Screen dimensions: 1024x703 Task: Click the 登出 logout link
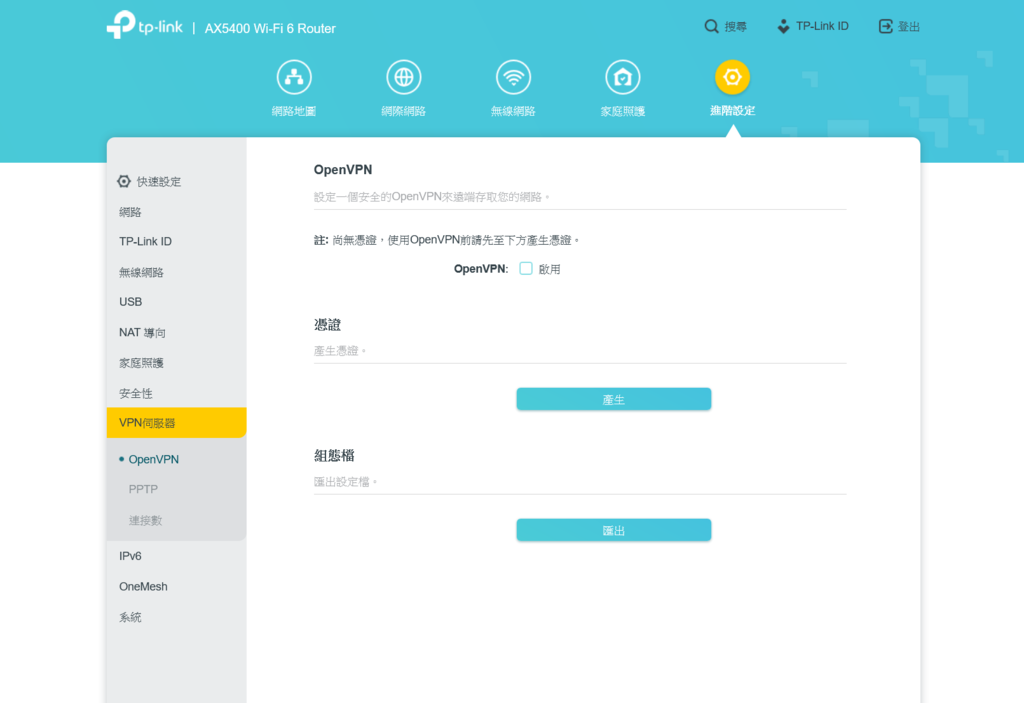(909, 27)
